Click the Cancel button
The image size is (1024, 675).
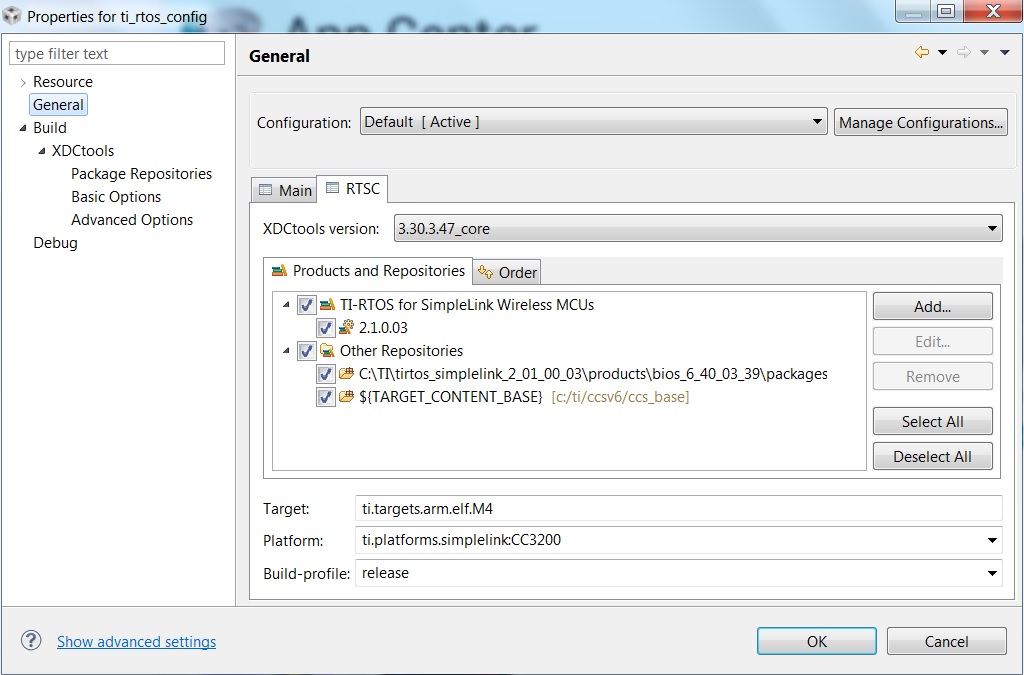(x=946, y=641)
